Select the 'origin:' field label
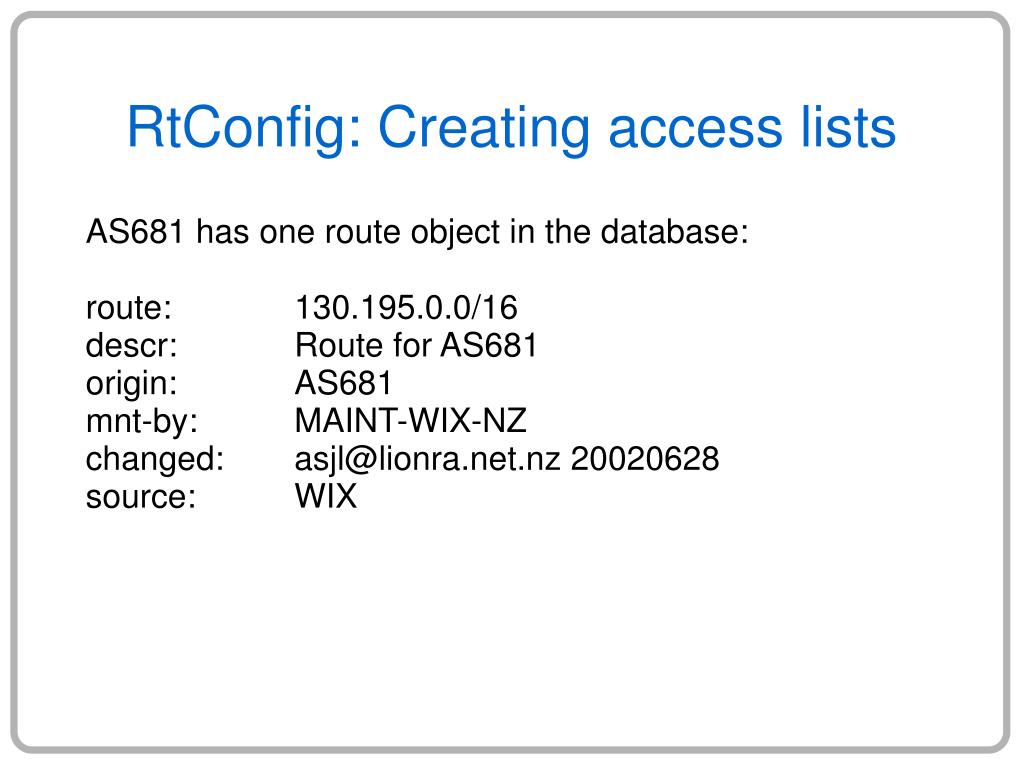 131,384
